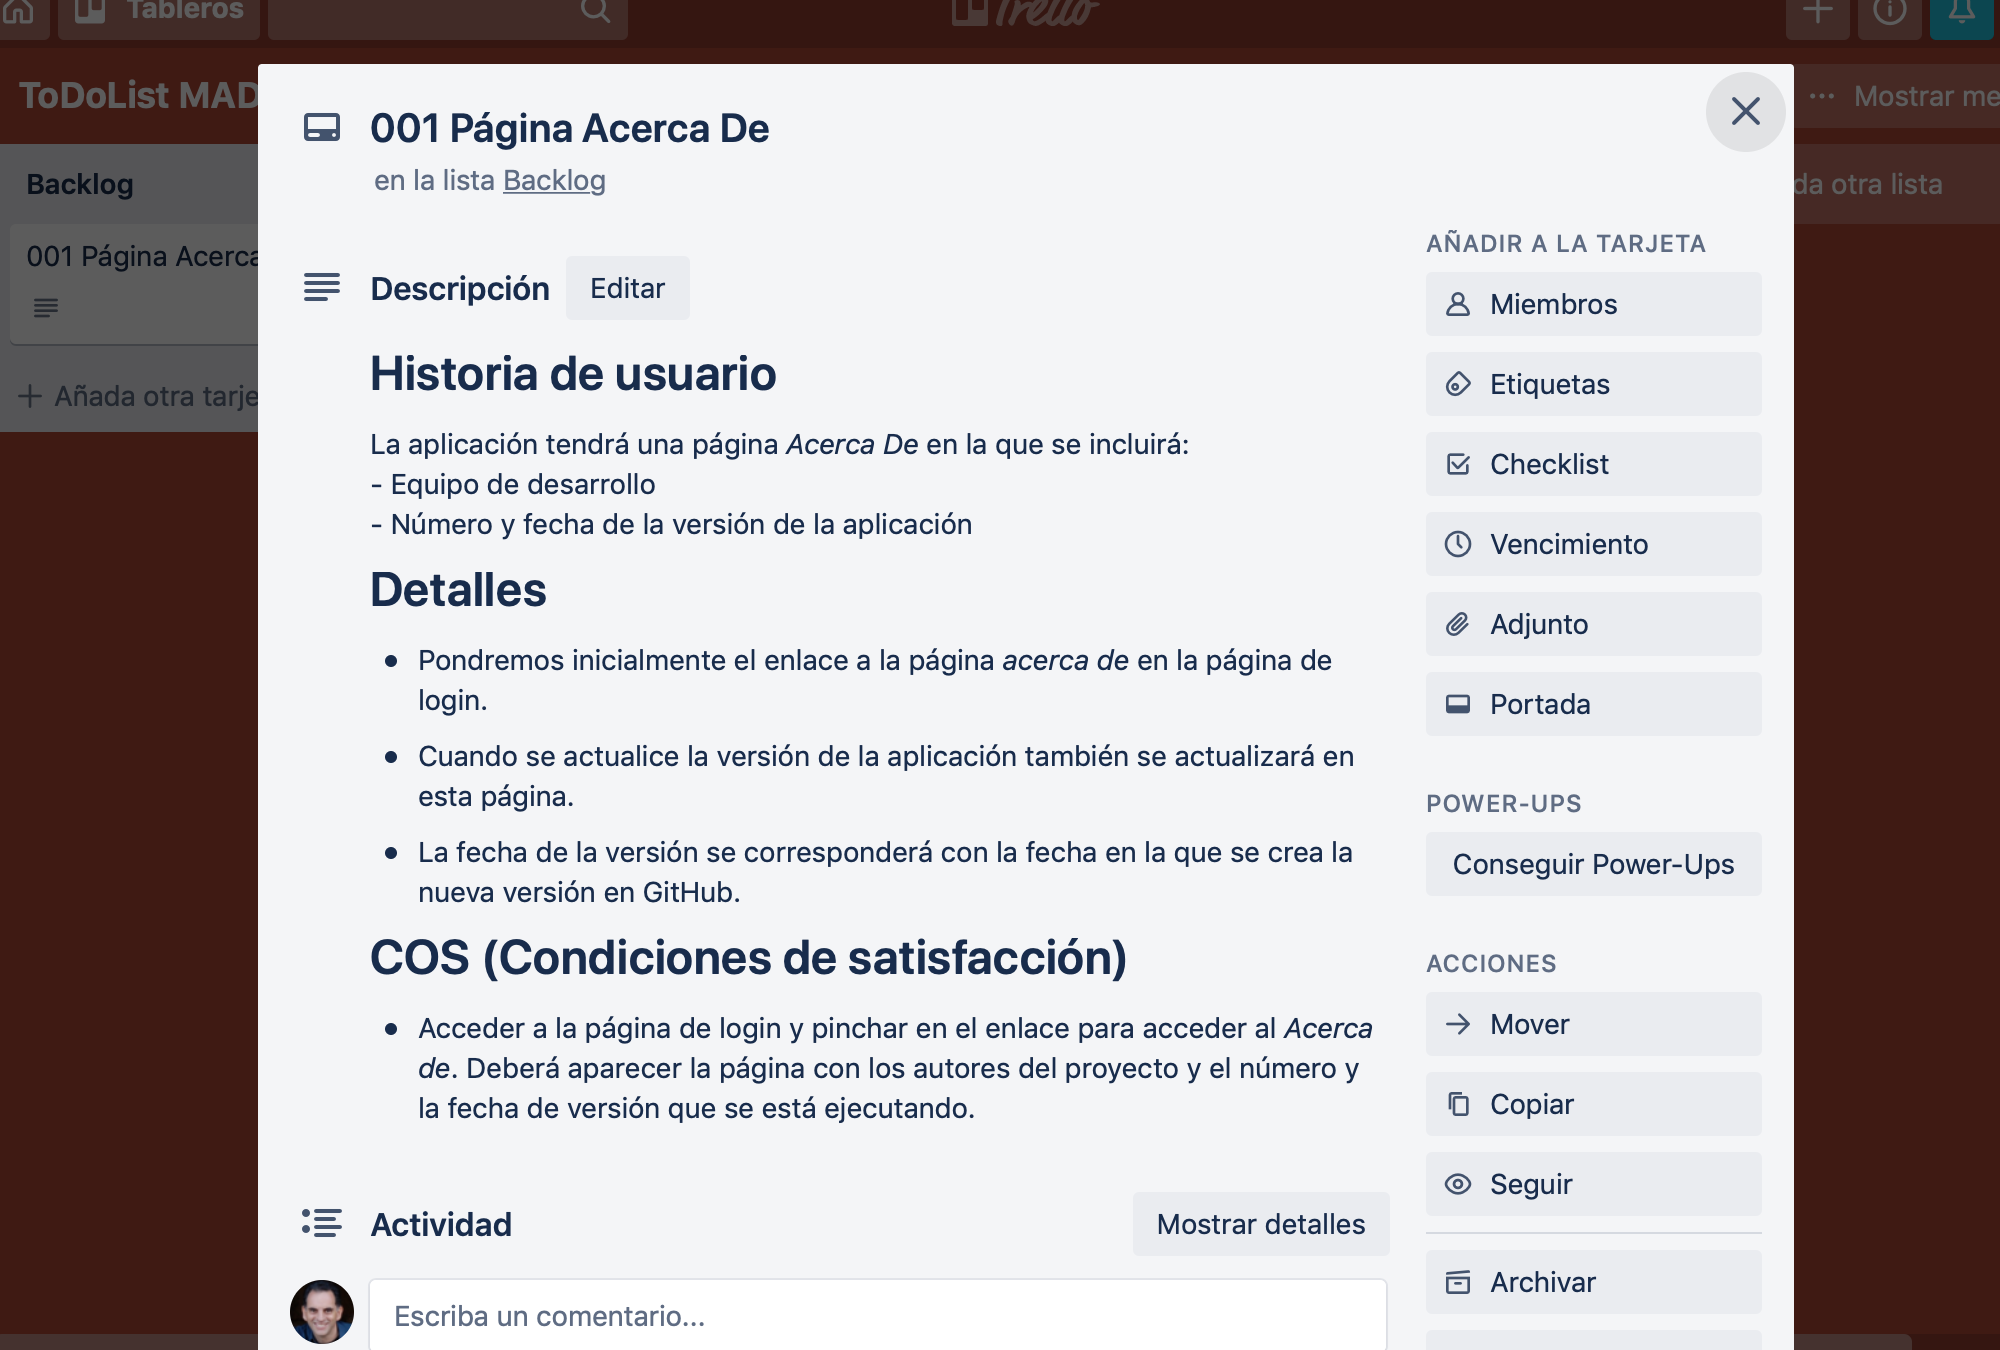The height and width of the screenshot is (1350, 2000).
Task: Click the ToDoList MAD board title
Action: point(139,96)
